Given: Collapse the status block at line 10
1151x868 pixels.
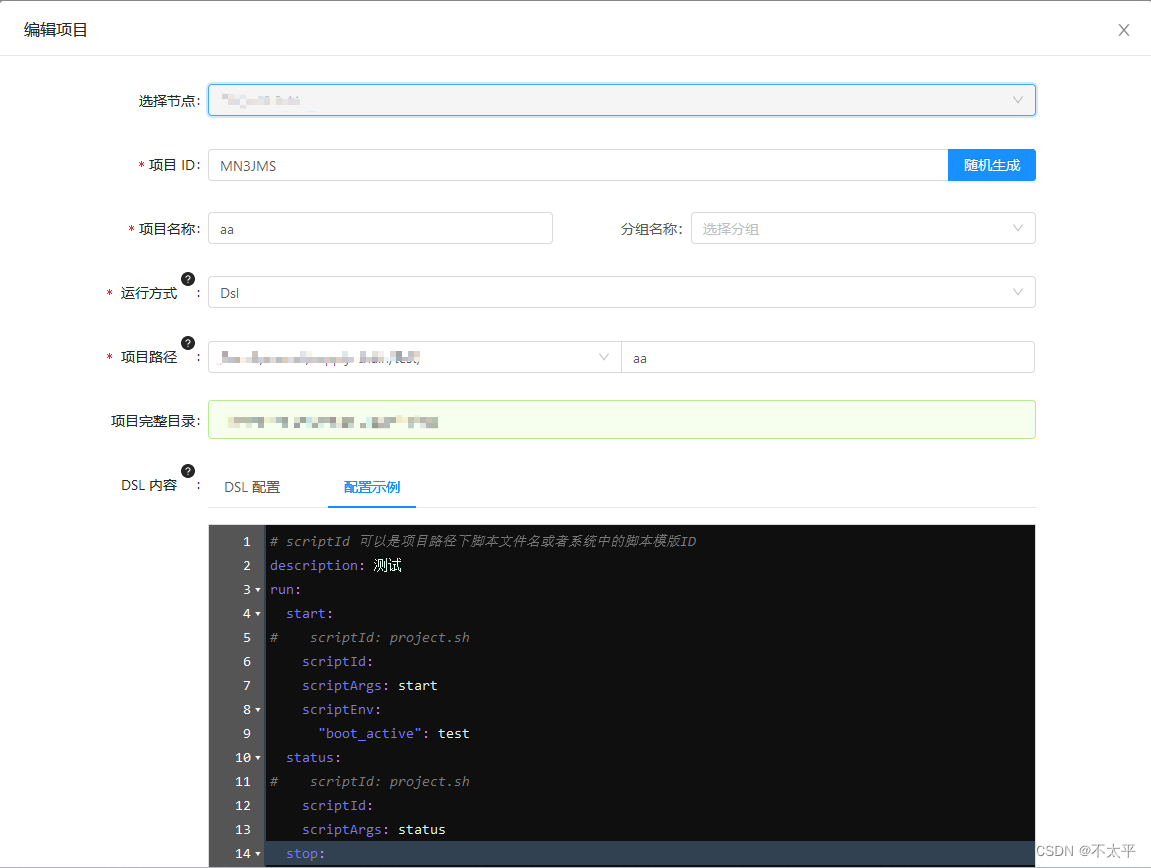Looking at the screenshot, I should pyautogui.click(x=256, y=757).
